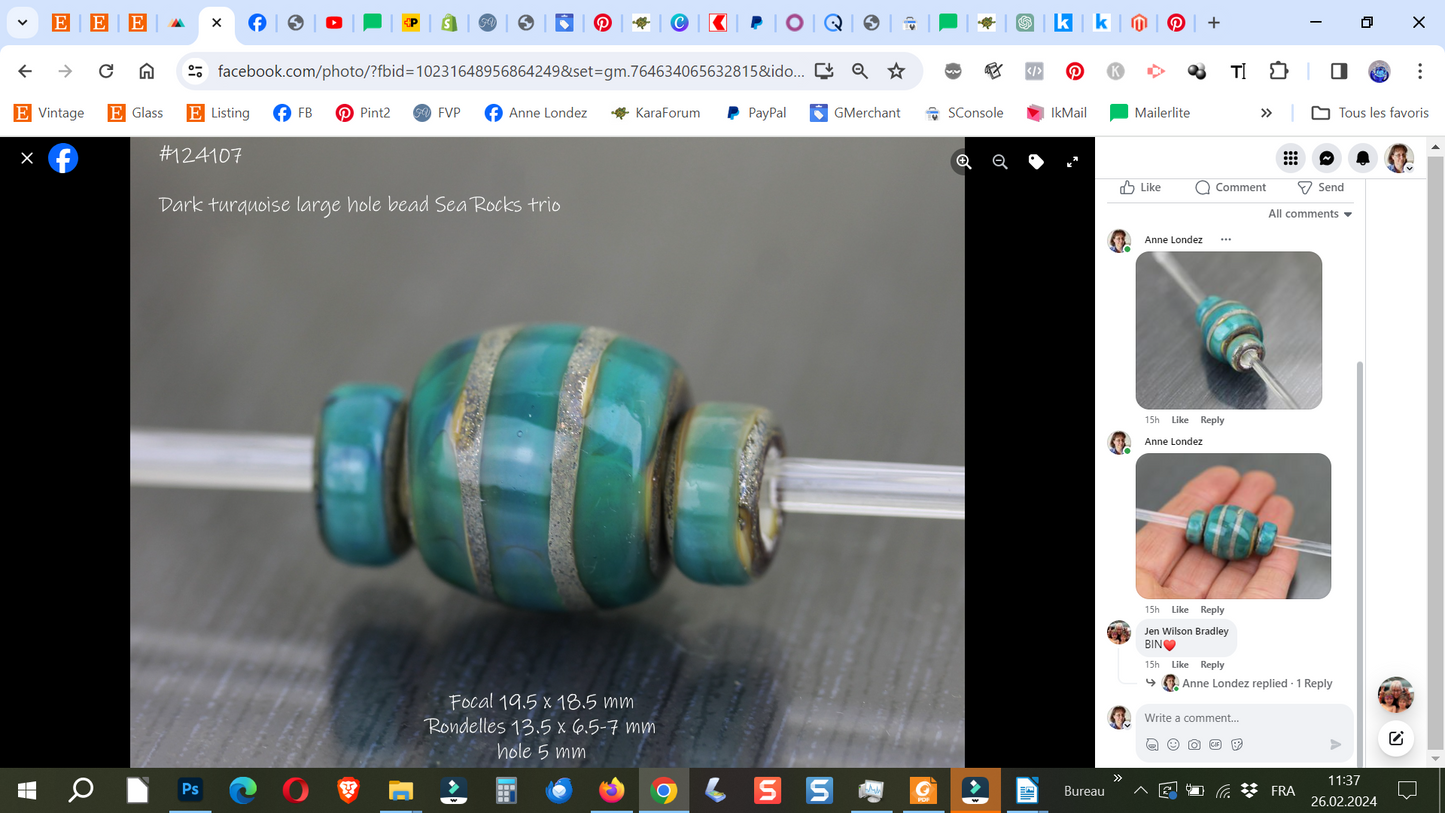Go back in browser history
This screenshot has height=813, width=1445.
click(25, 71)
